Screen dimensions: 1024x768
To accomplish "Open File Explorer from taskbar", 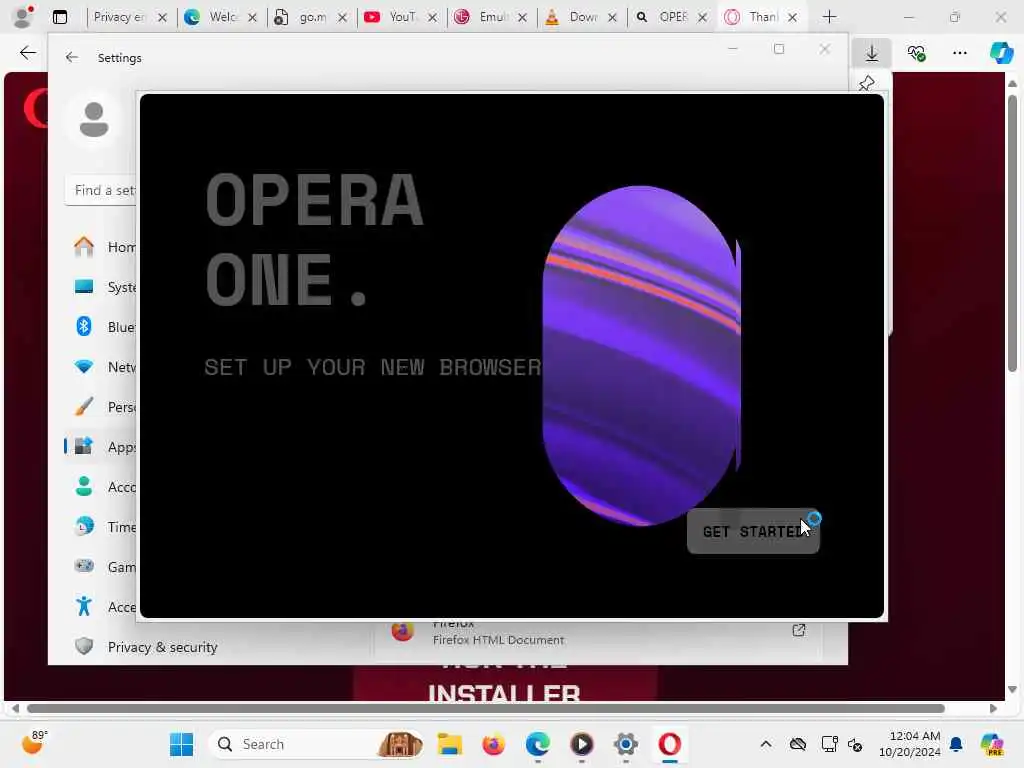I will point(449,744).
